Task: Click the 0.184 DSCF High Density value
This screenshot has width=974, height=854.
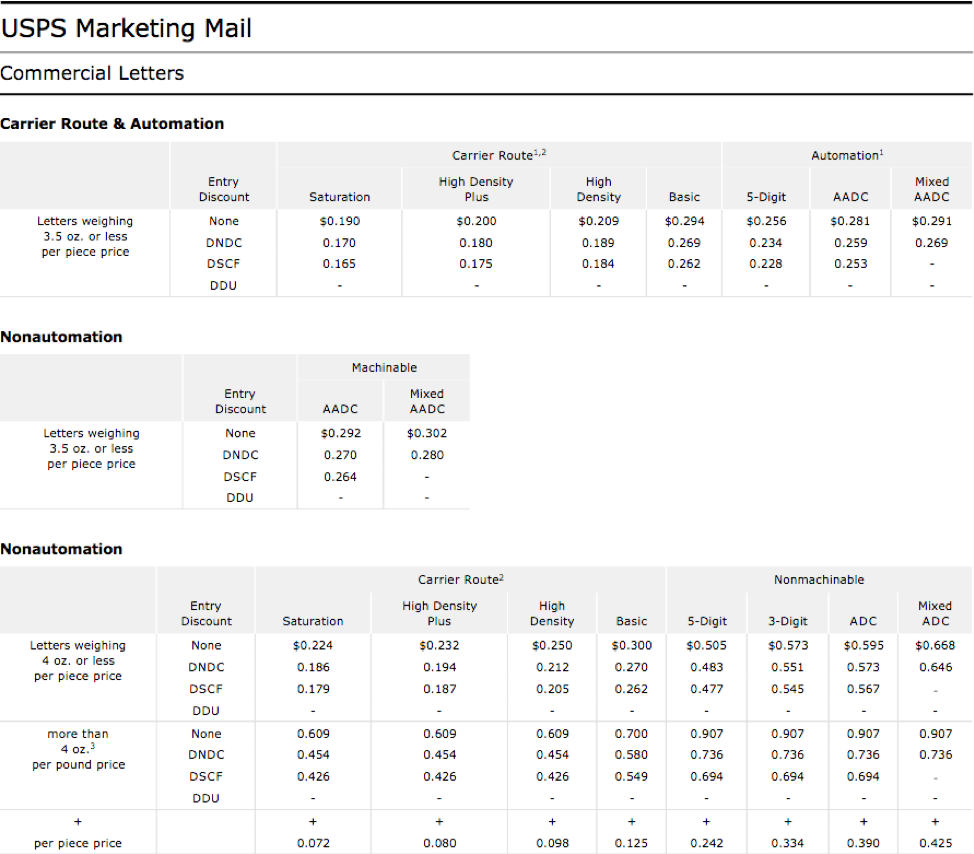Action: point(598,264)
